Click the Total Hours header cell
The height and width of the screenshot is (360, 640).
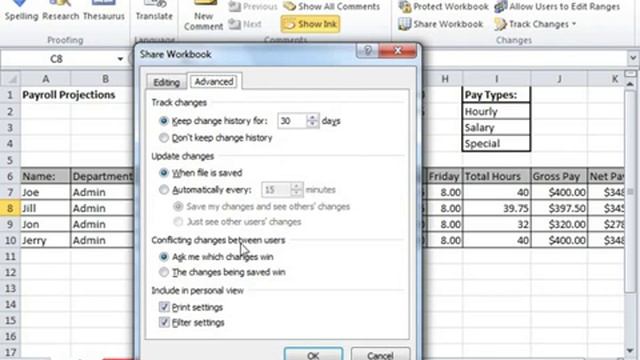(x=496, y=176)
